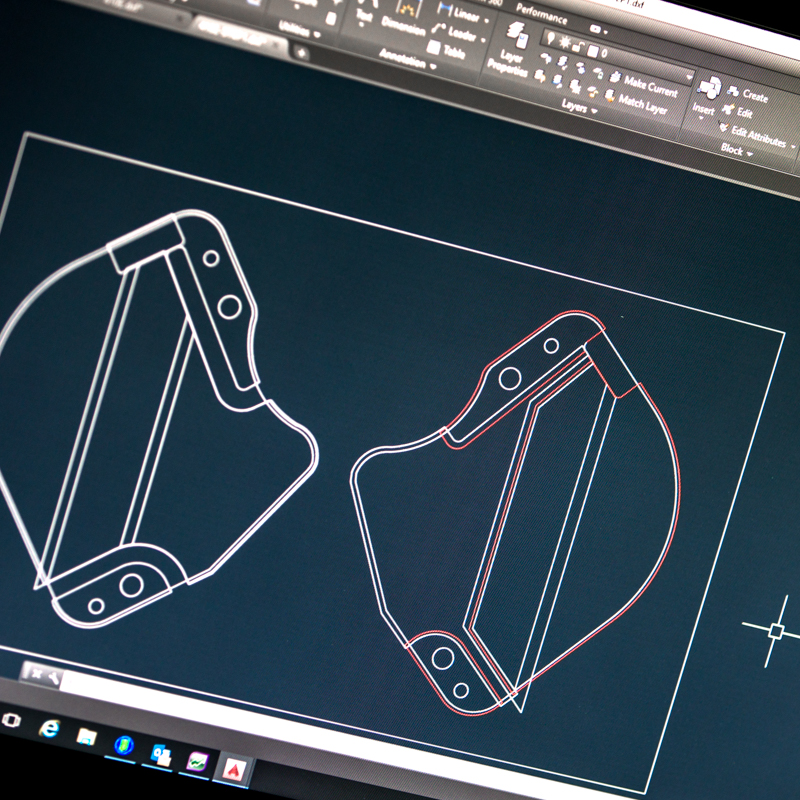Select the Dimension tool
The height and width of the screenshot is (800, 800).
[404, 18]
